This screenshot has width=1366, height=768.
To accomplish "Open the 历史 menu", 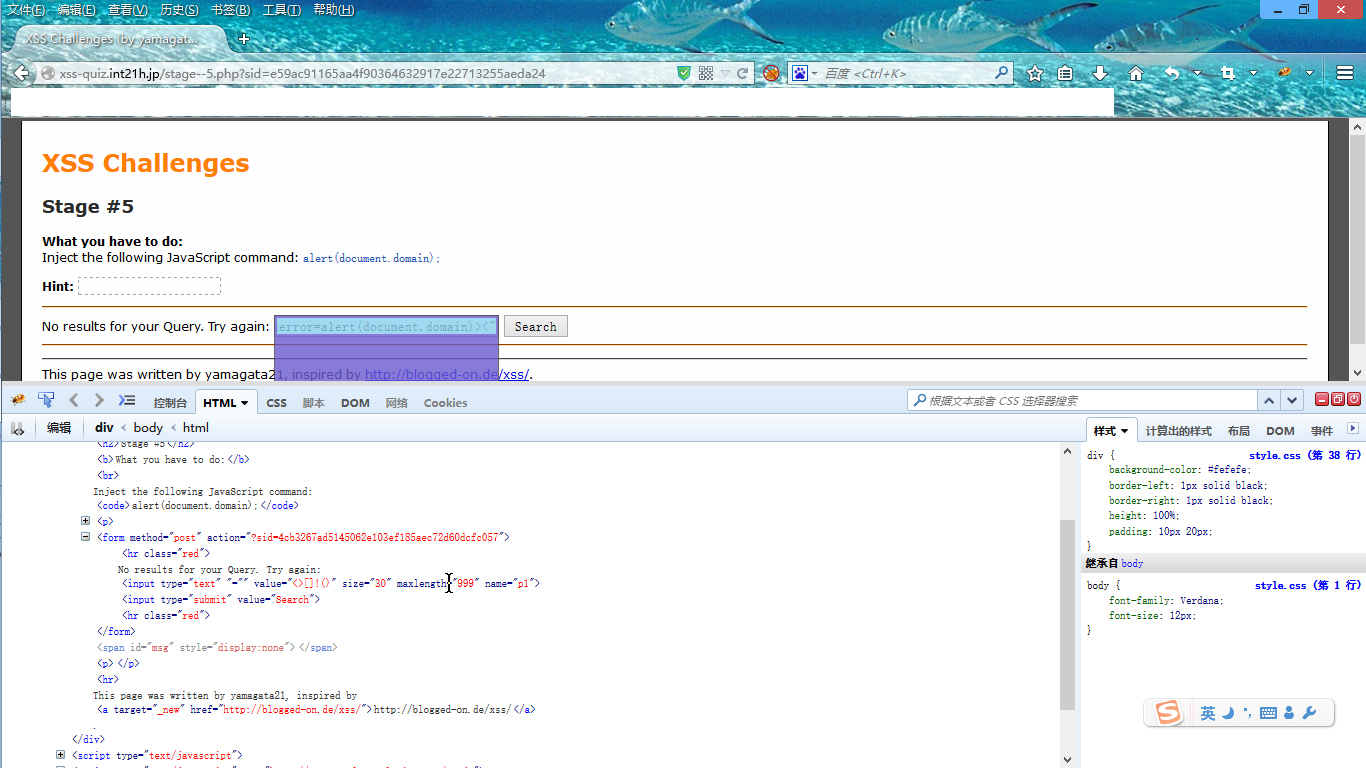I will pos(179,10).
